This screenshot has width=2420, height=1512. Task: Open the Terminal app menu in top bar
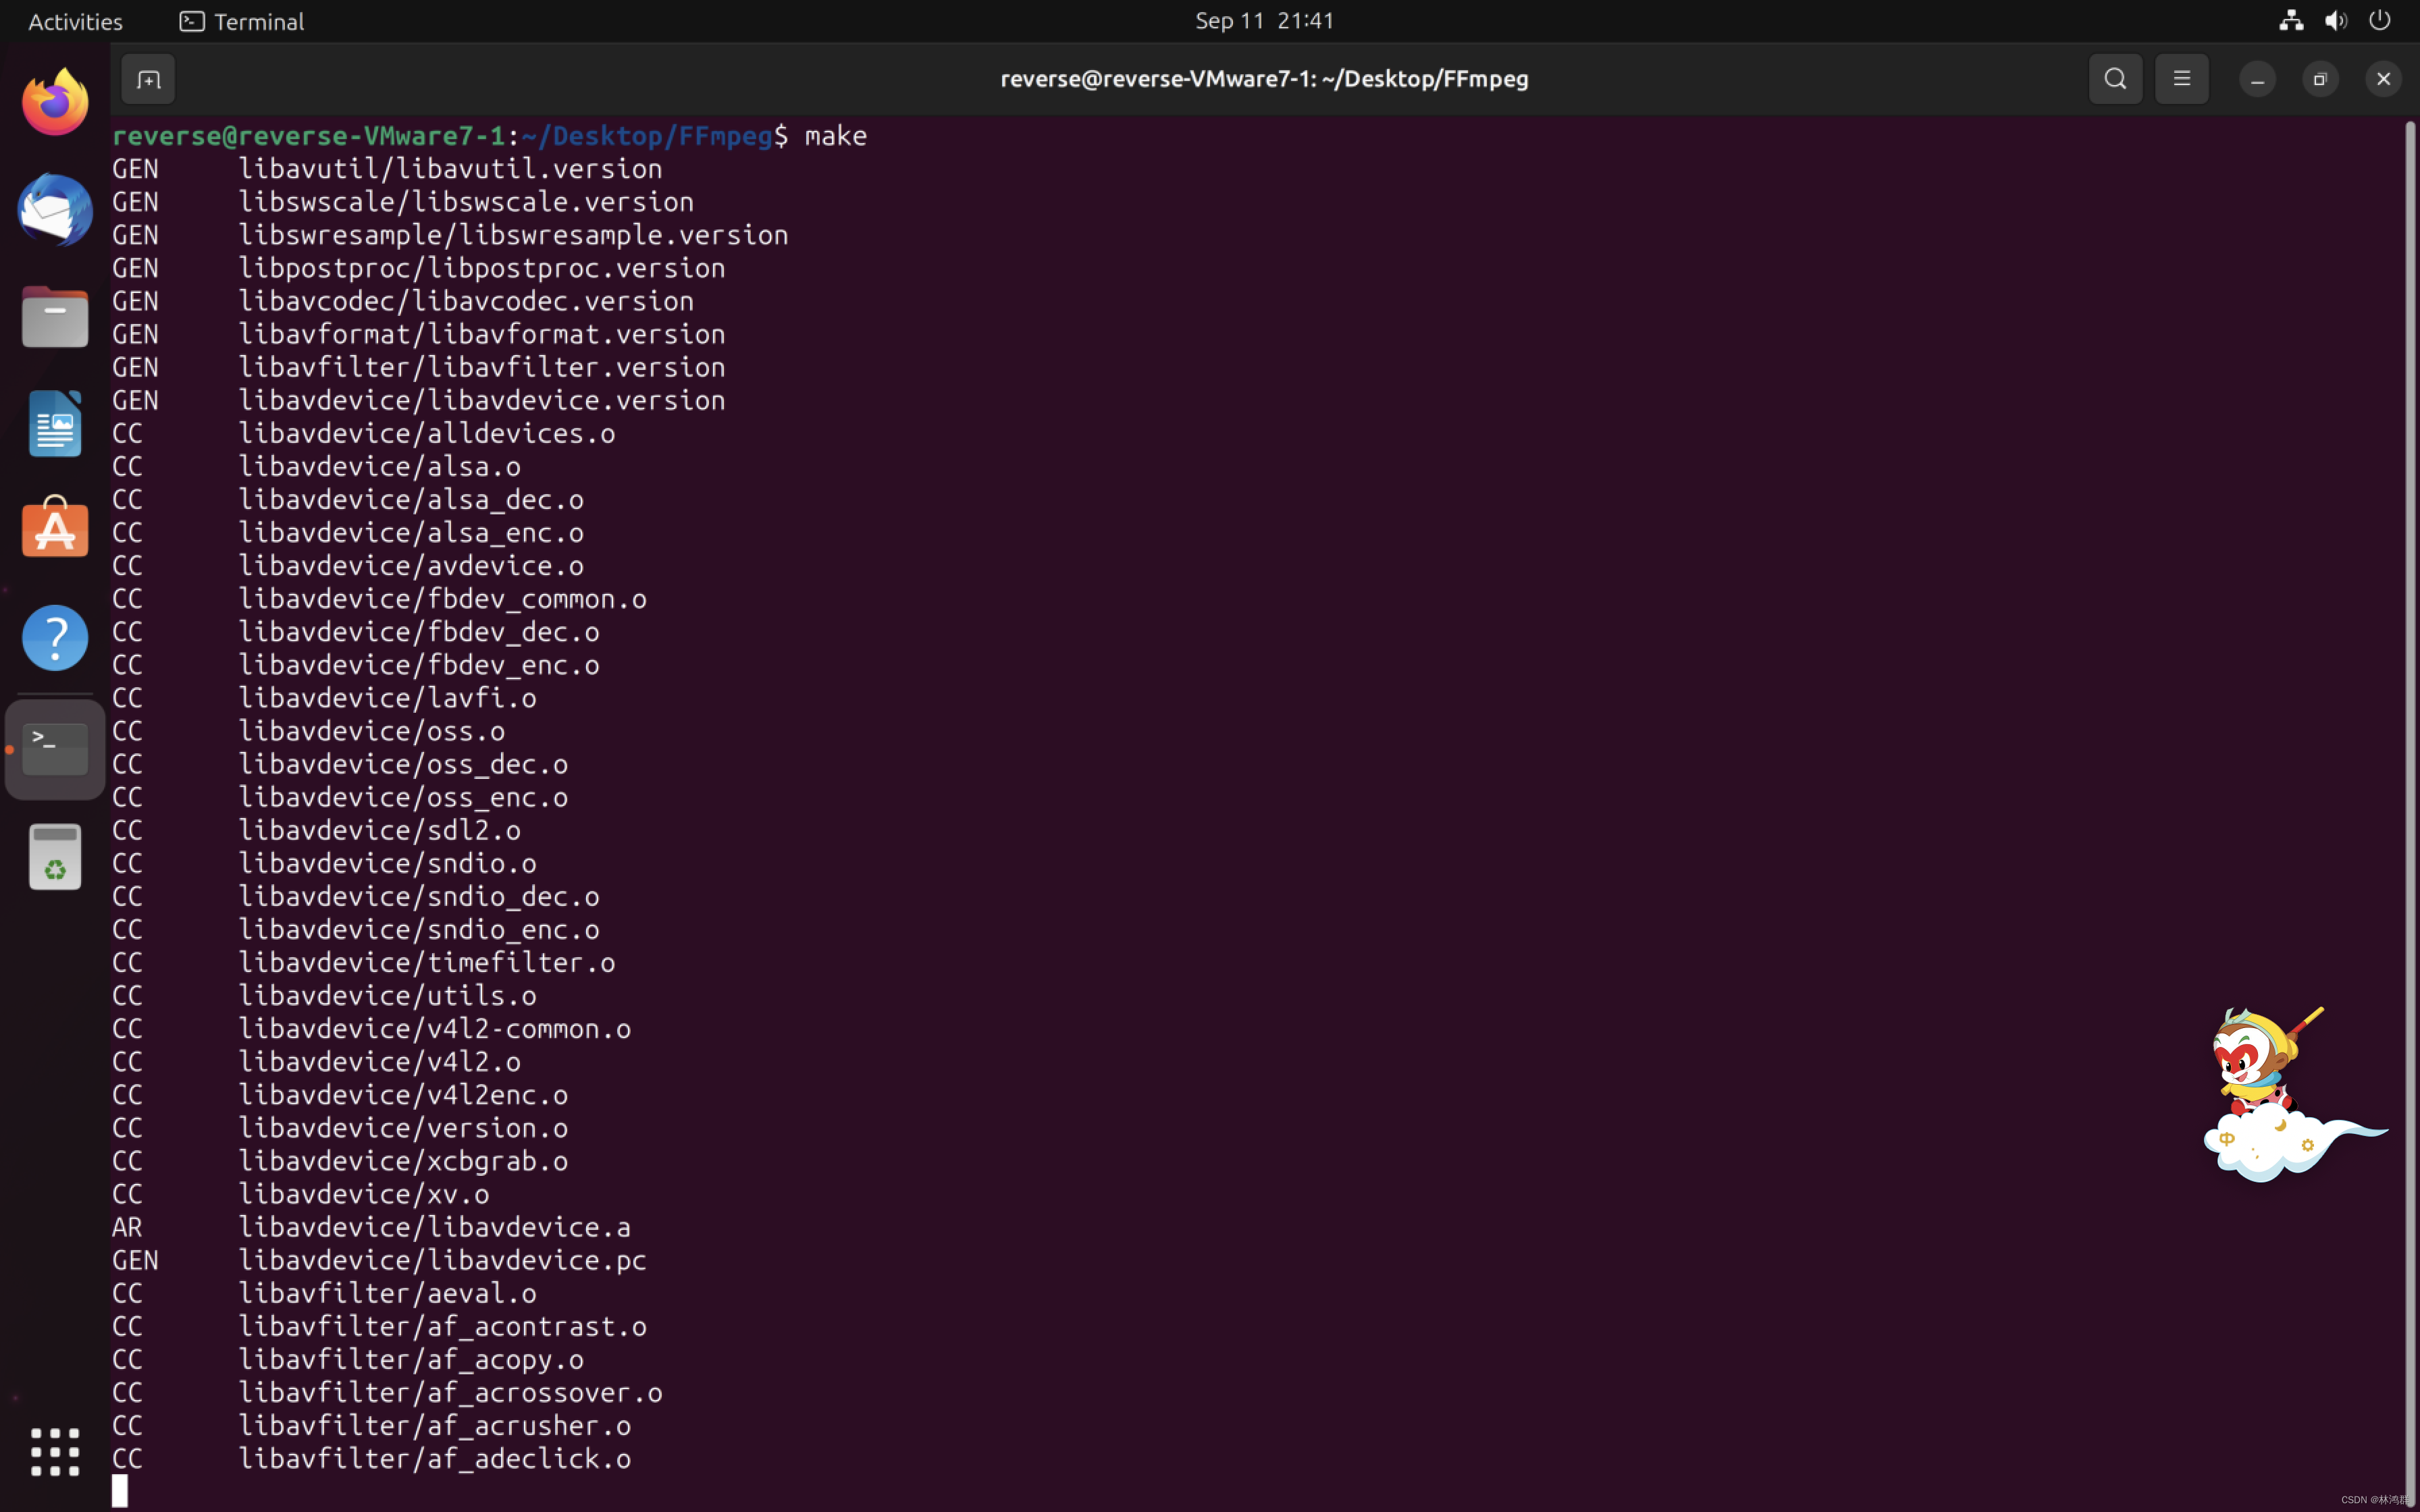[x=242, y=21]
